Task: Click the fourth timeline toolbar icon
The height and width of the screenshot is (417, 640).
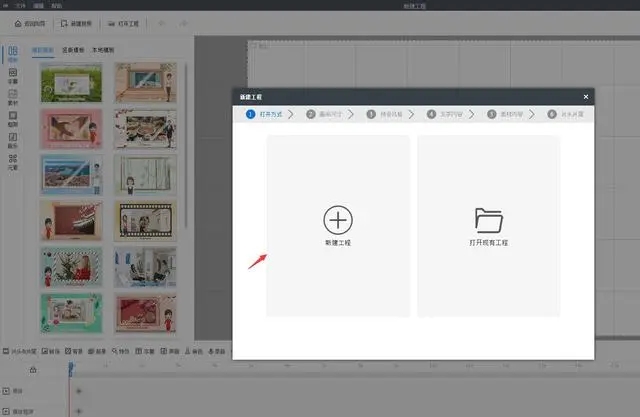Action: (x=91, y=351)
